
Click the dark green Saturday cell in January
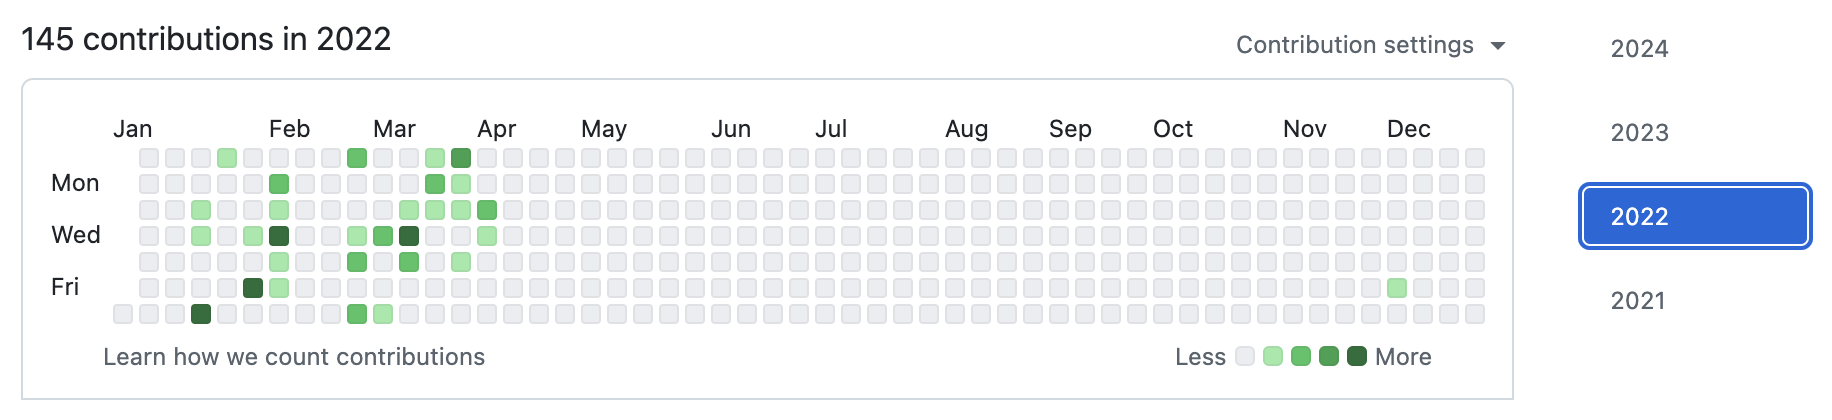[x=201, y=314]
